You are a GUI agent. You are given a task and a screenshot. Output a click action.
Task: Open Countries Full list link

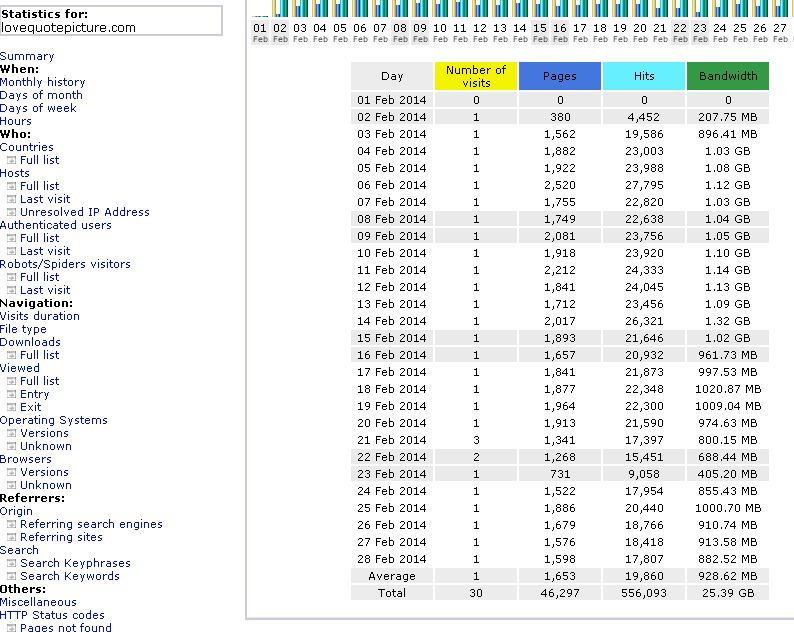(39, 160)
